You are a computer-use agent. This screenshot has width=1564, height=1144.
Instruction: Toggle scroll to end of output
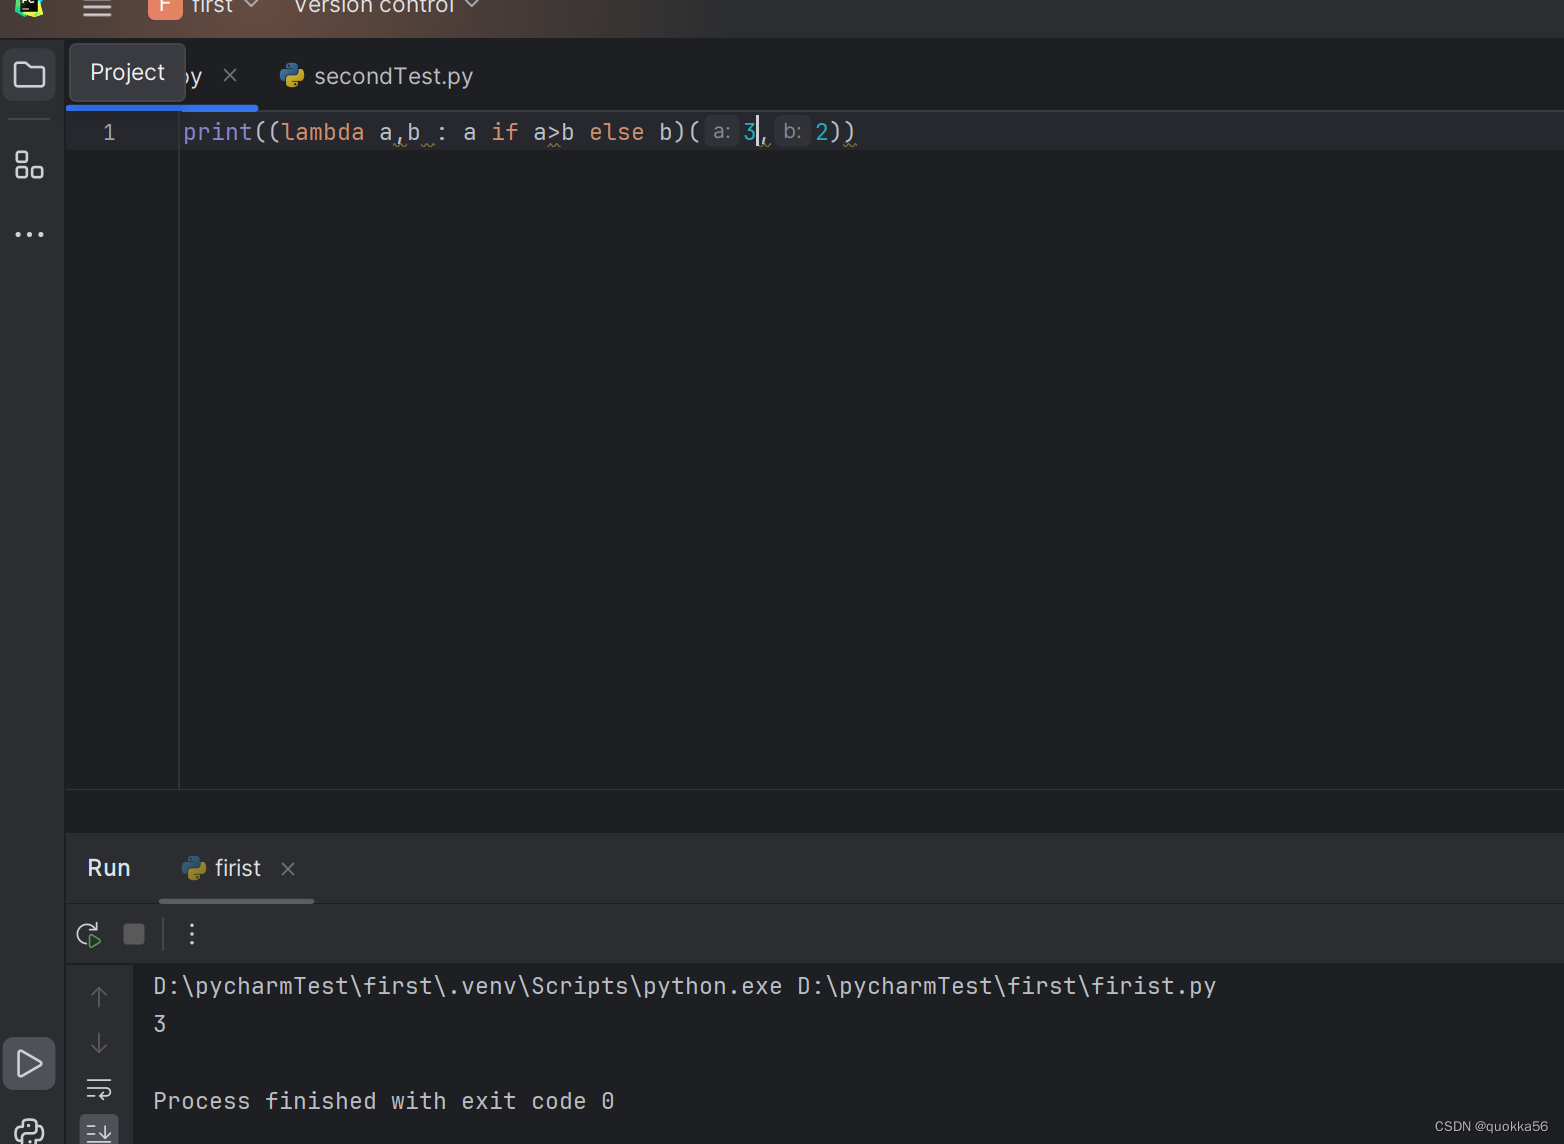point(99,1131)
